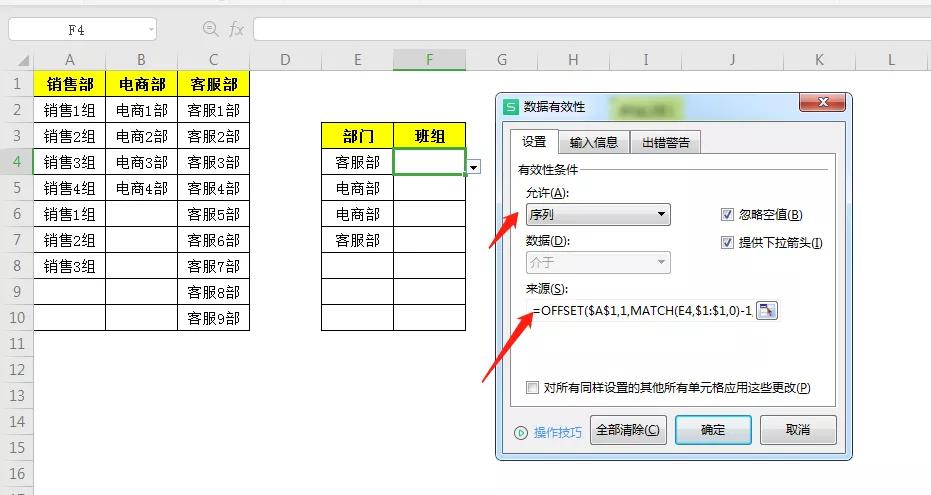The width and height of the screenshot is (931, 495).
Task: Click cell containing 客服1部
Action: (x=213, y=110)
